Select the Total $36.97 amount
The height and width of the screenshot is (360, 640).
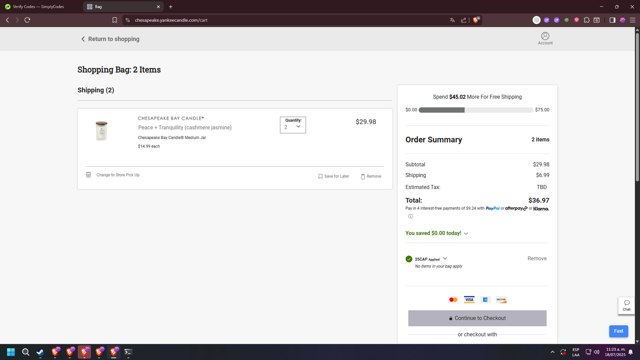point(539,200)
